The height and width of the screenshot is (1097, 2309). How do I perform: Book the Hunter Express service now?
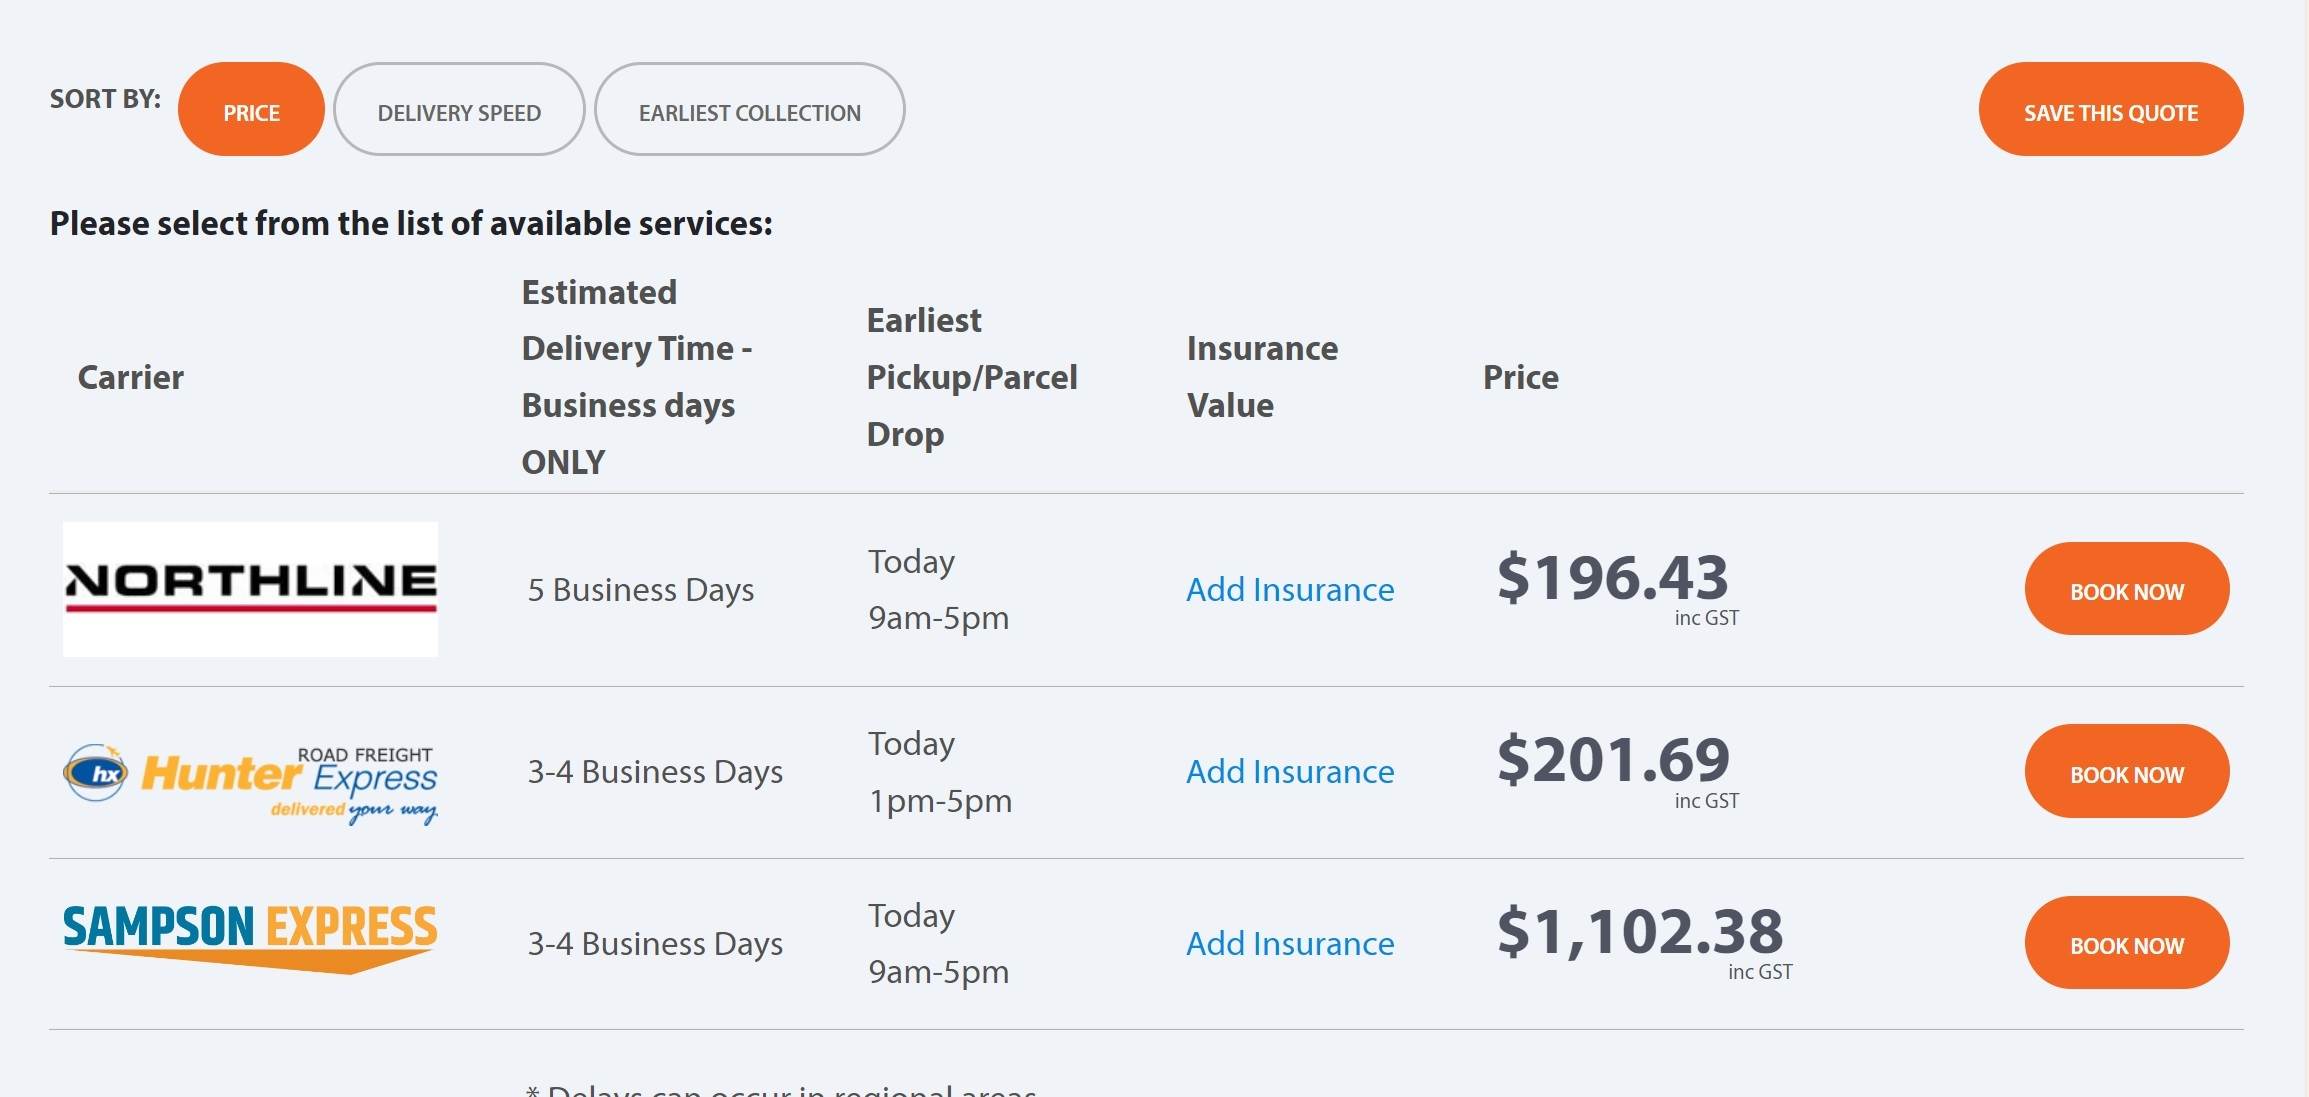tap(2127, 772)
